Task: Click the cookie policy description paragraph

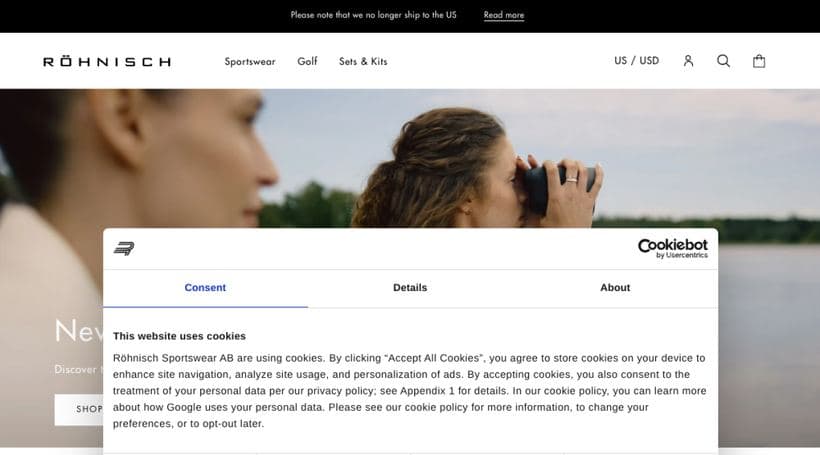Action: (x=409, y=391)
